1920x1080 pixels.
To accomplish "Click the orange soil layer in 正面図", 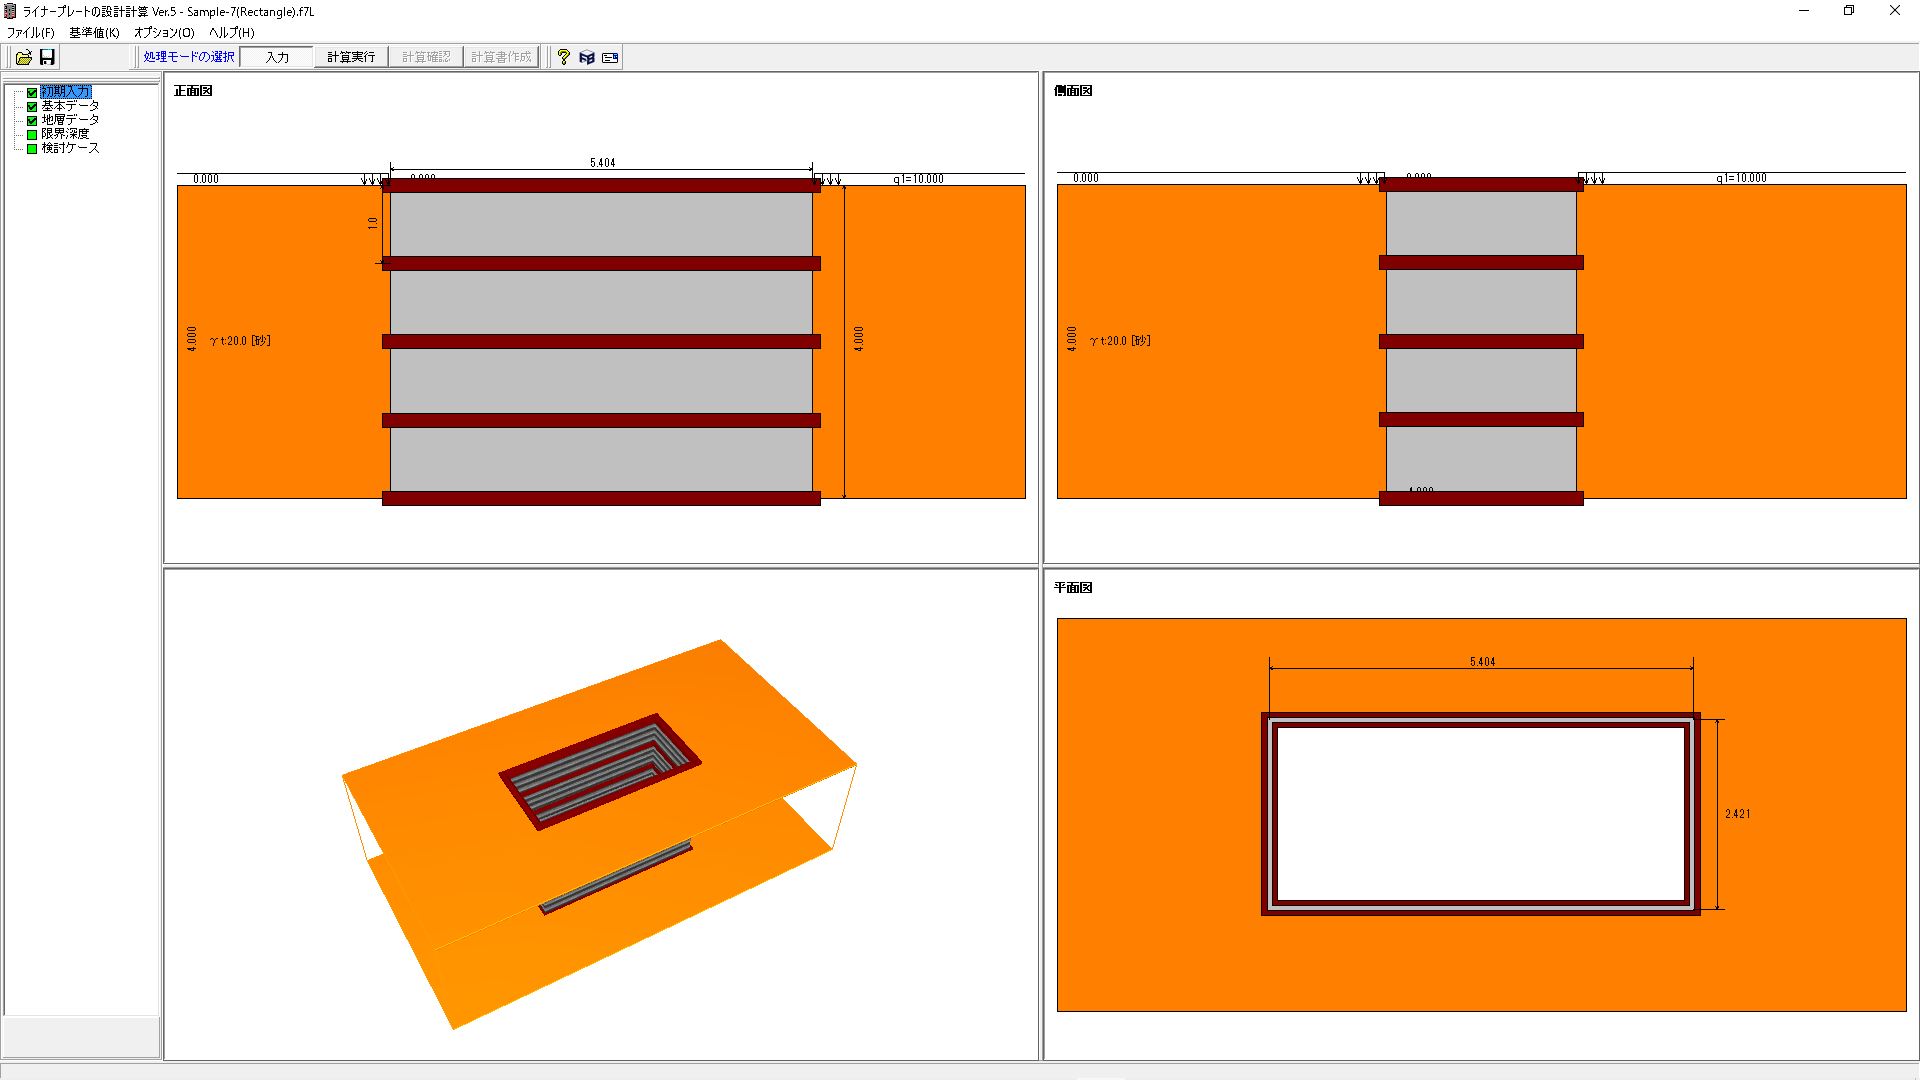I will click(280, 420).
